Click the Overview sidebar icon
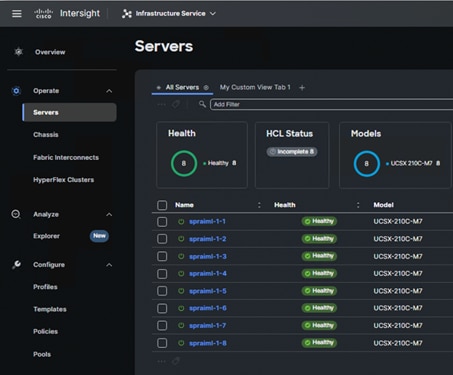The width and height of the screenshot is (453, 375). point(19,52)
